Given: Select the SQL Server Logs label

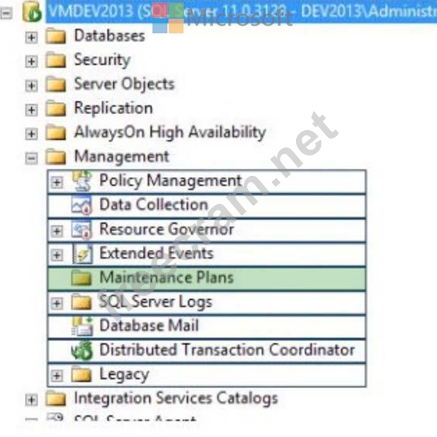Looking at the screenshot, I should point(156,302).
